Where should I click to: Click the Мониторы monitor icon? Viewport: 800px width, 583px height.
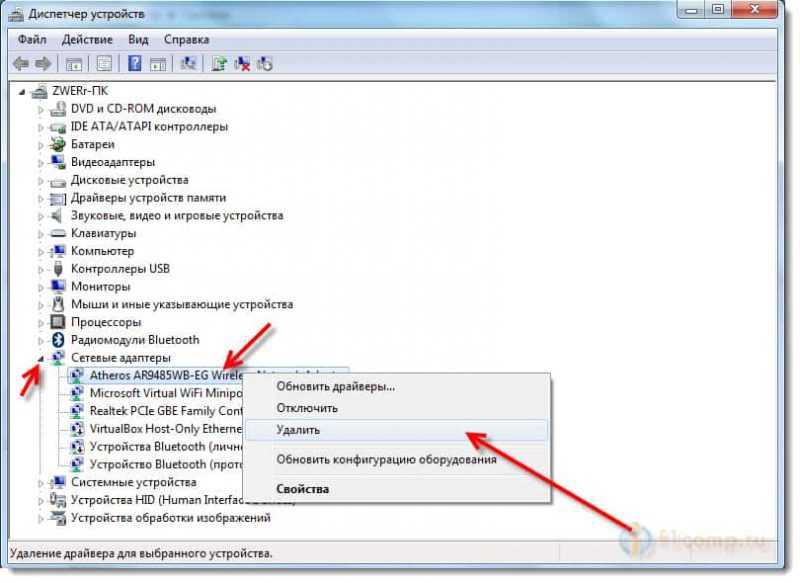click(58, 286)
